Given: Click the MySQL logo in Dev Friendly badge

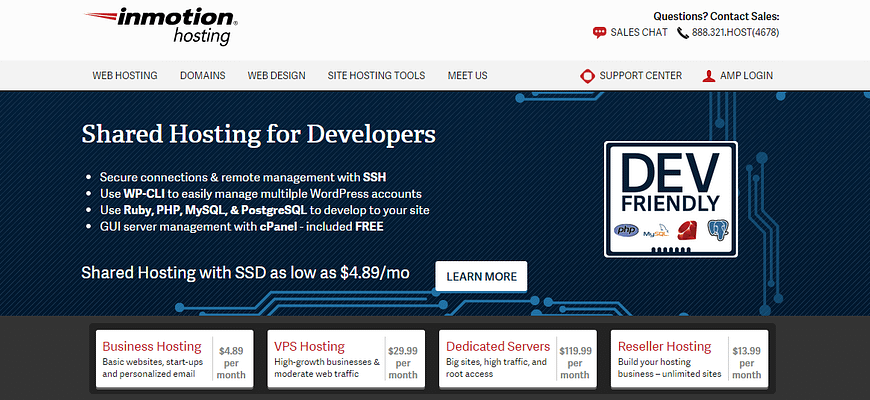Looking at the screenshot, I should click(655, 231).
